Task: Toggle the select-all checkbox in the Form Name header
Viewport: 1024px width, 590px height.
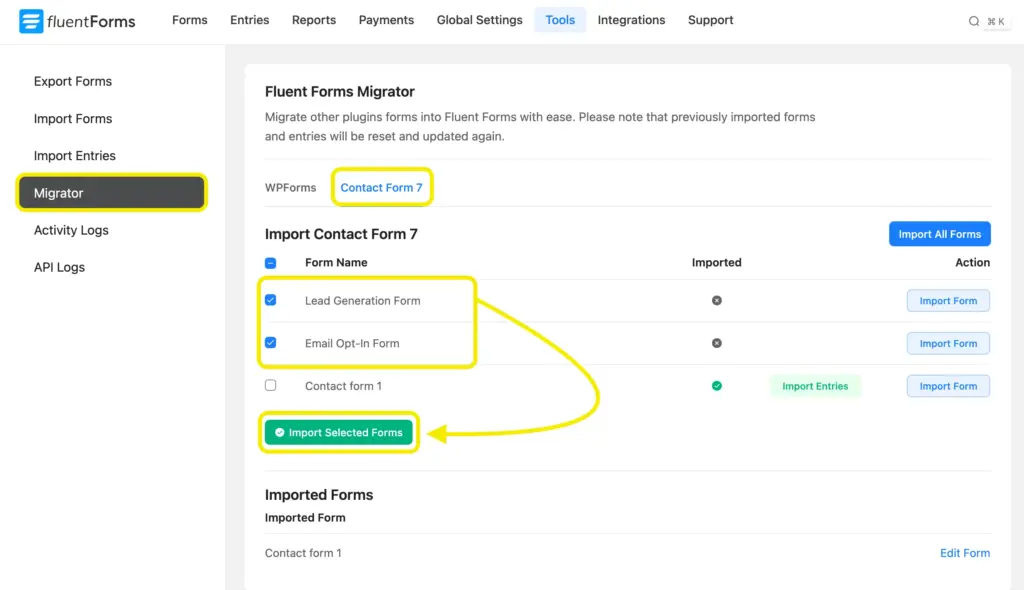Action: (x=270, y=262)
